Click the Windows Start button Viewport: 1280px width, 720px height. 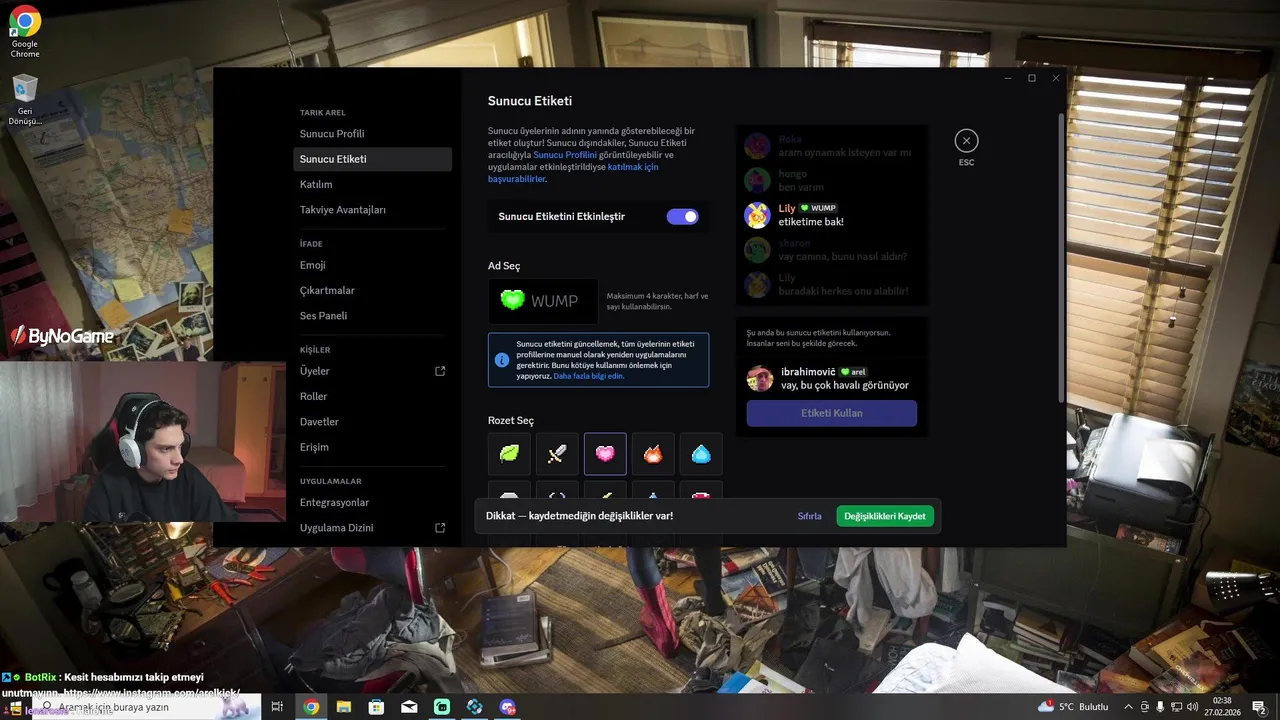point(15,707)
